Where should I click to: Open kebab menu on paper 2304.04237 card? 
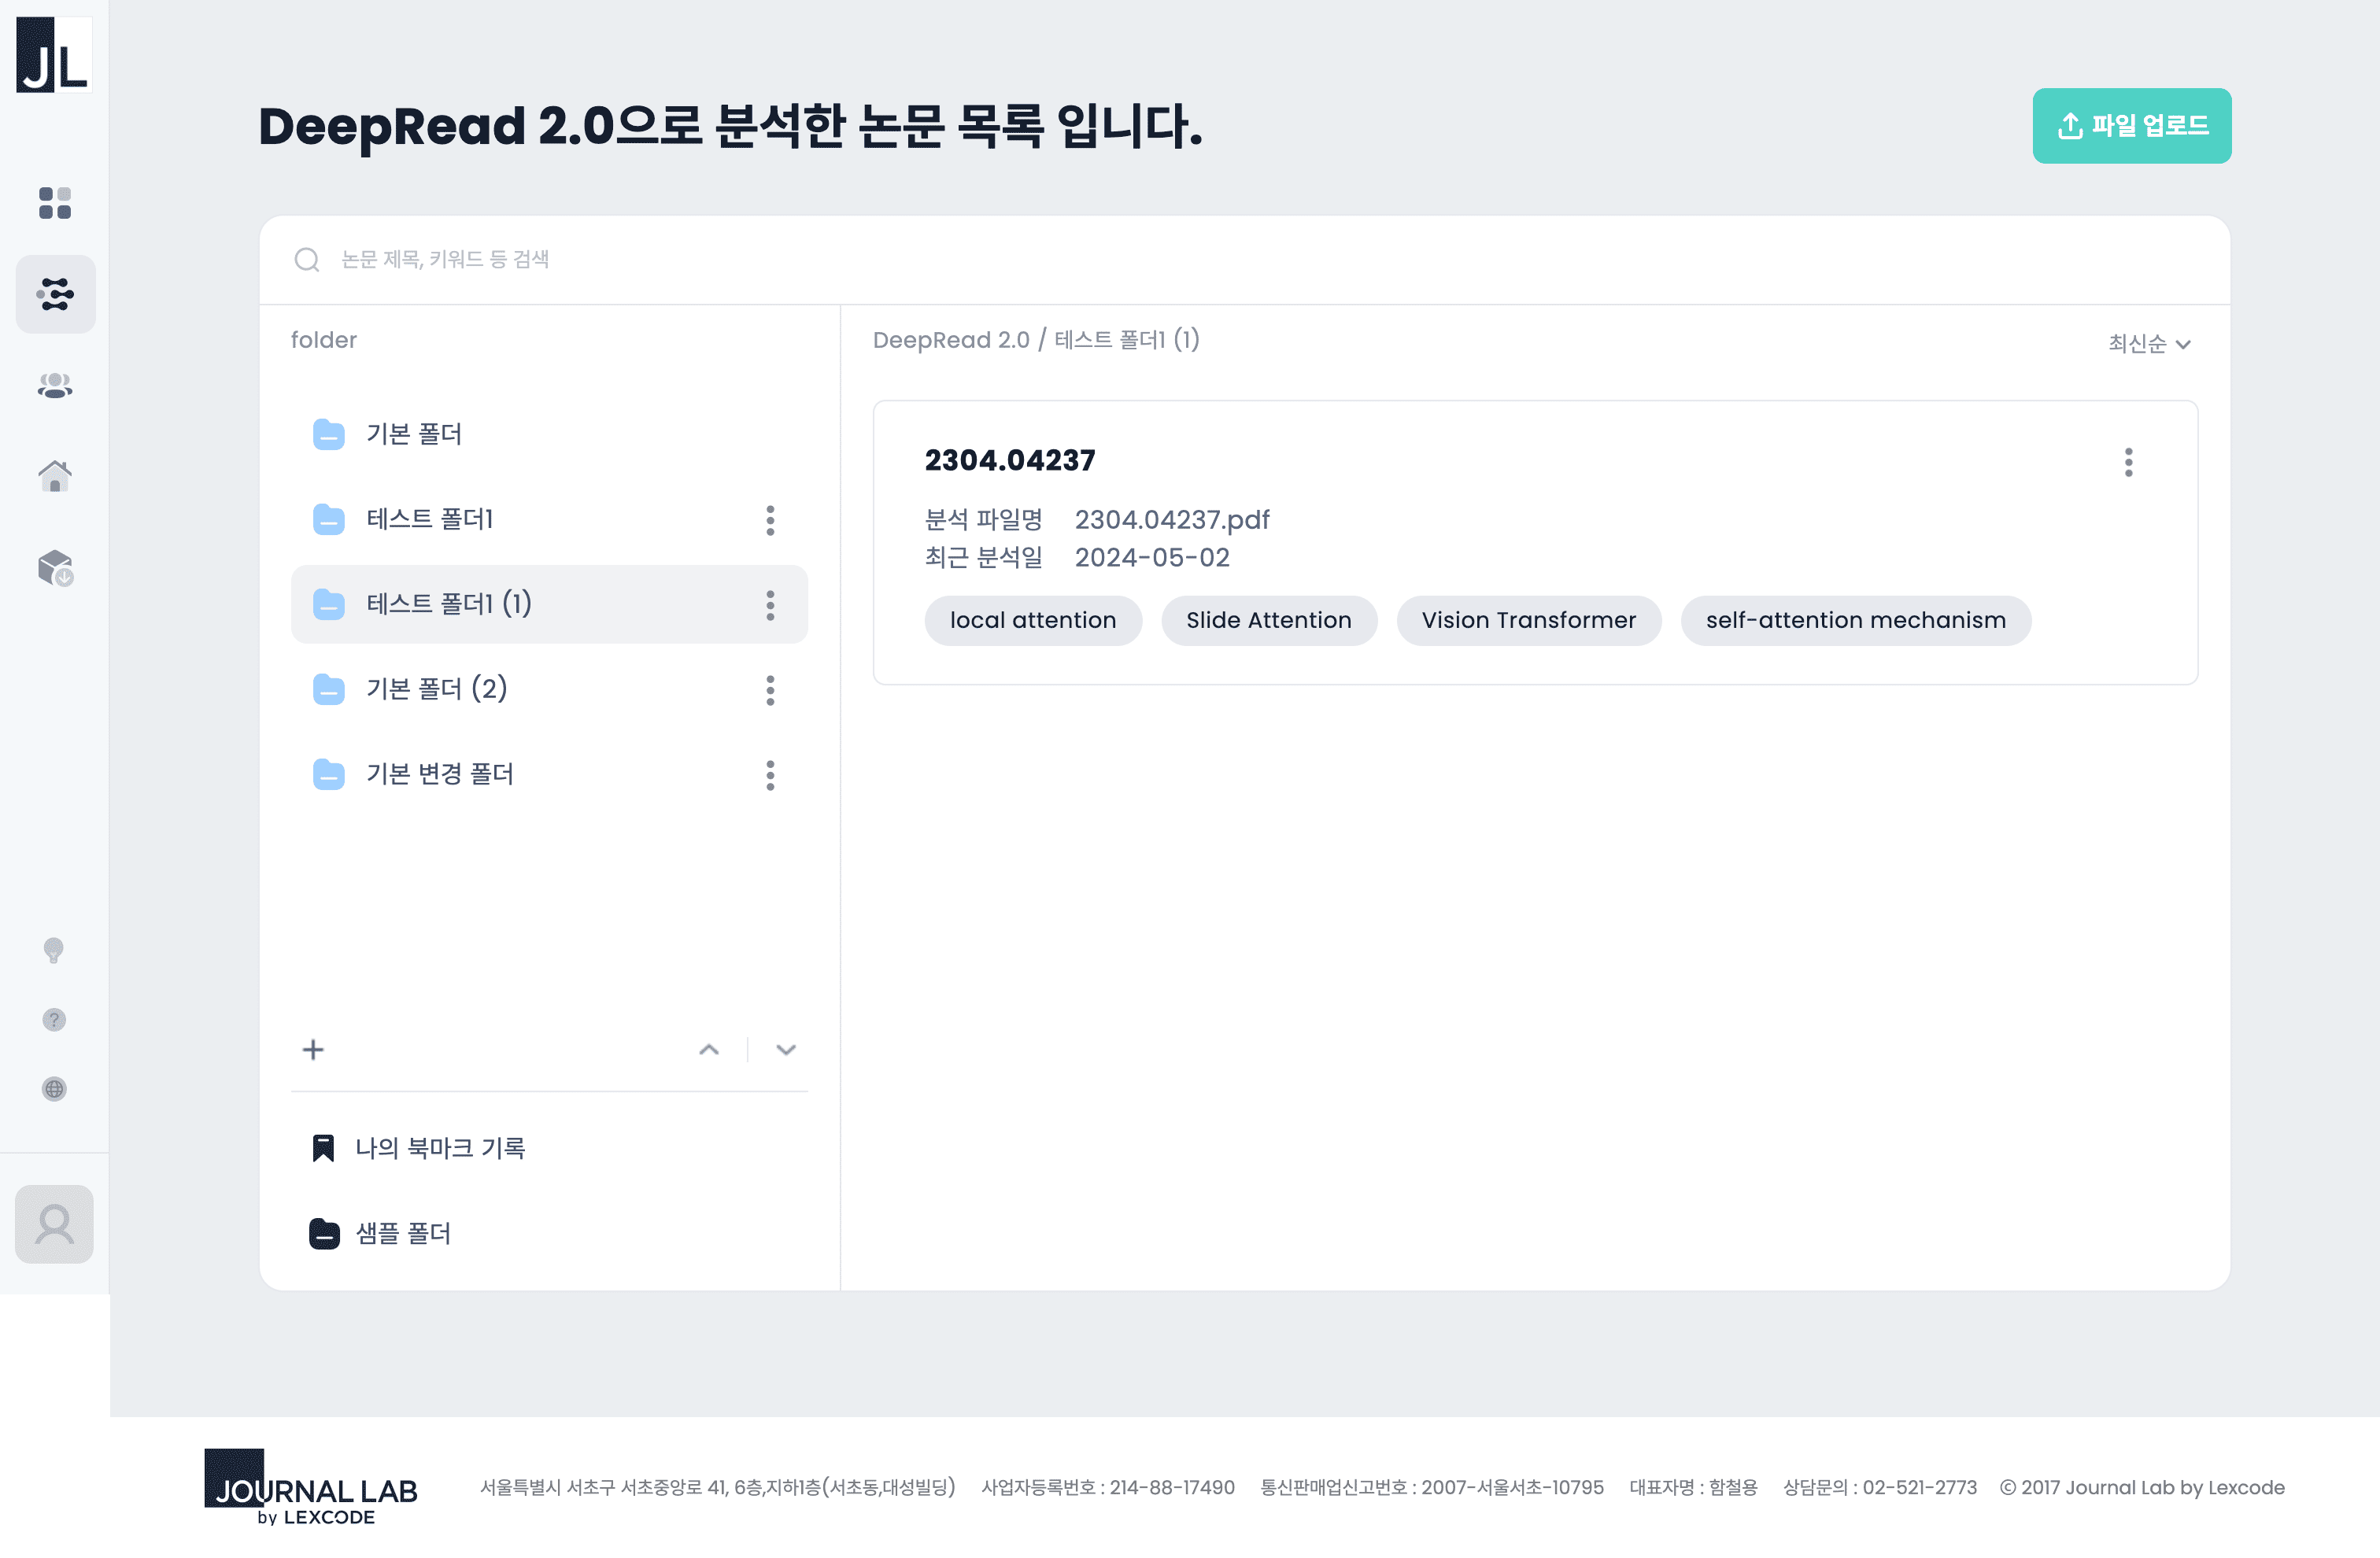pyautogui.click(x=2129, y=462)
